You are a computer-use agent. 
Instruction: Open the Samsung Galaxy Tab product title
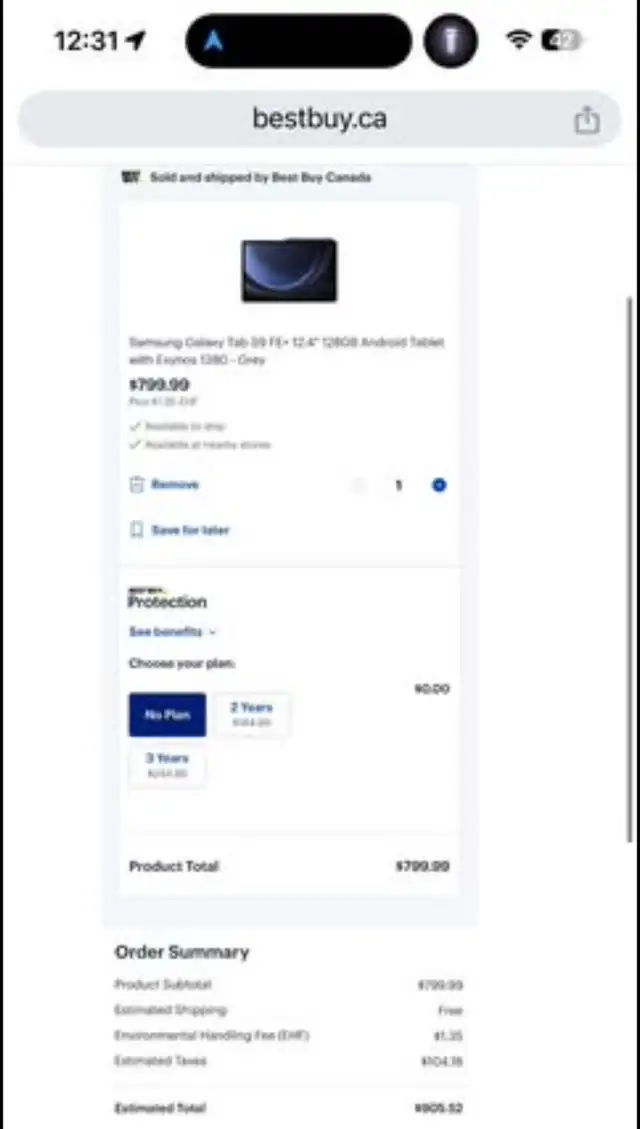[287, 351]
